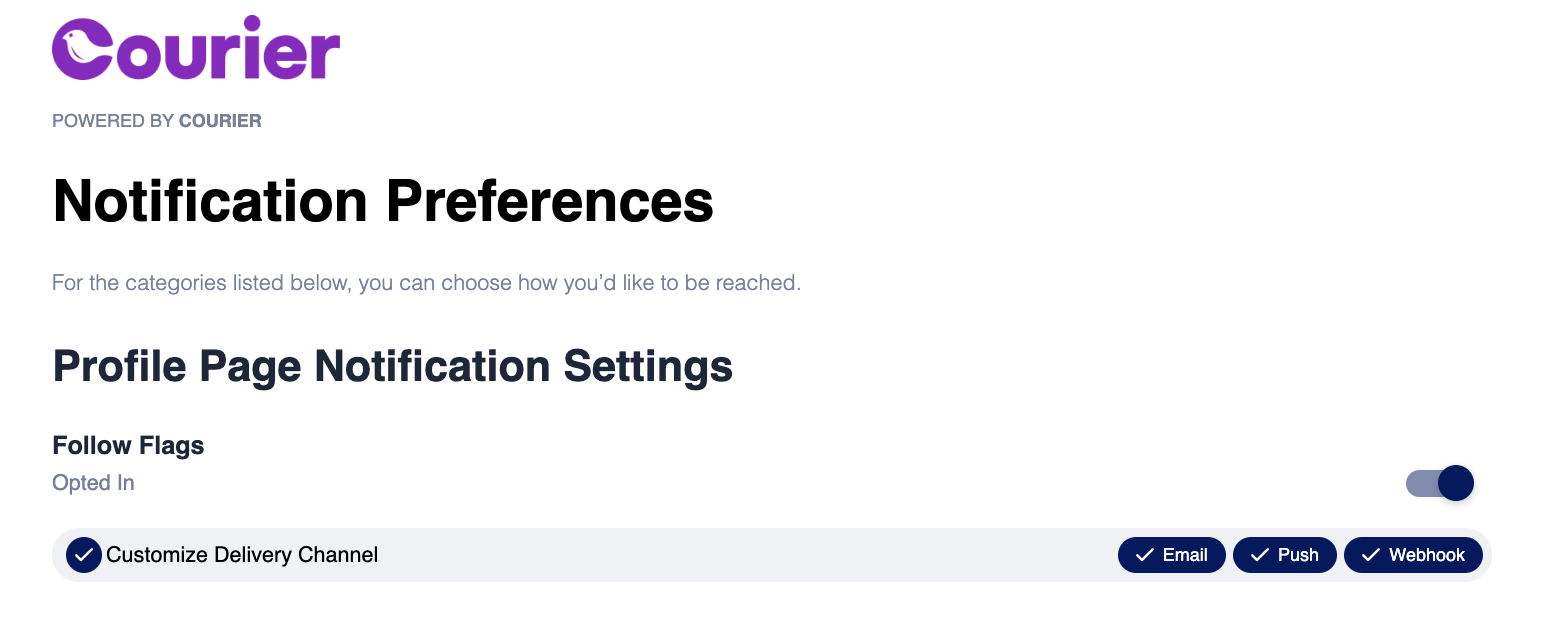Click the check icon in the Email channel button
Screen dimensions: 1546x626
pyautogui.click(x=1143, y=554)
